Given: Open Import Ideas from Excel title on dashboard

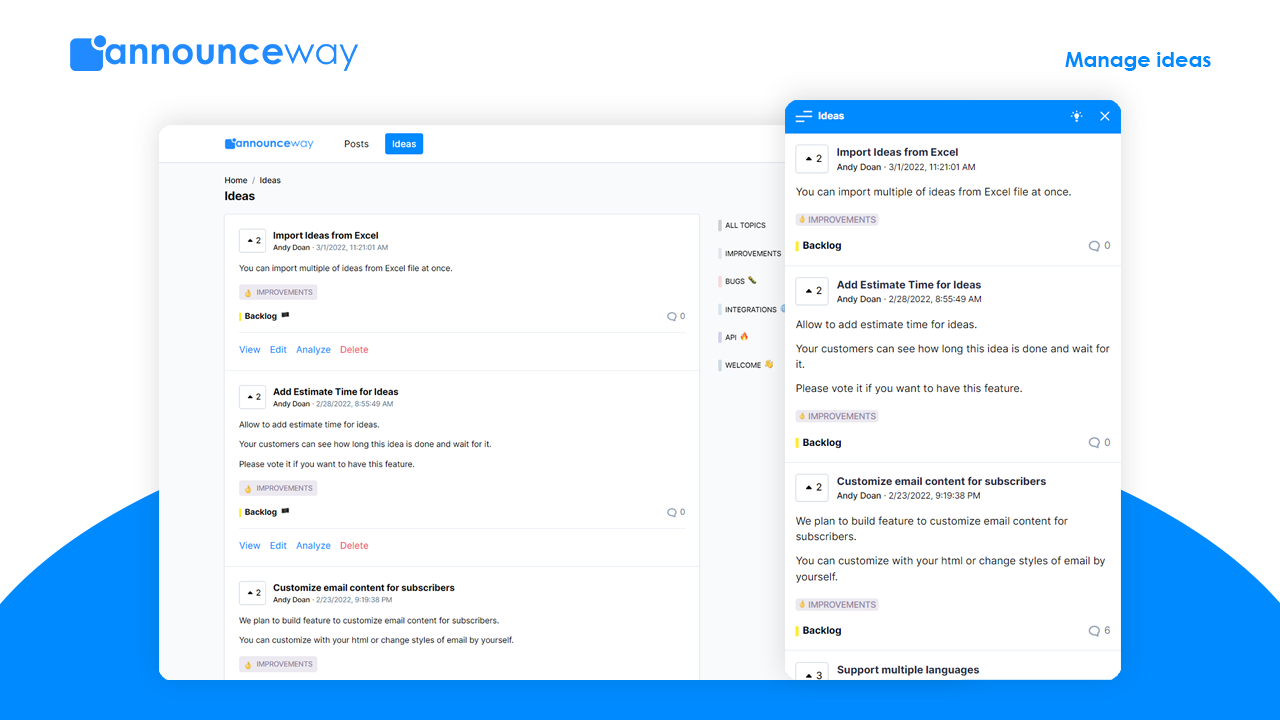Looking at the screenshot, I should 326,236.
